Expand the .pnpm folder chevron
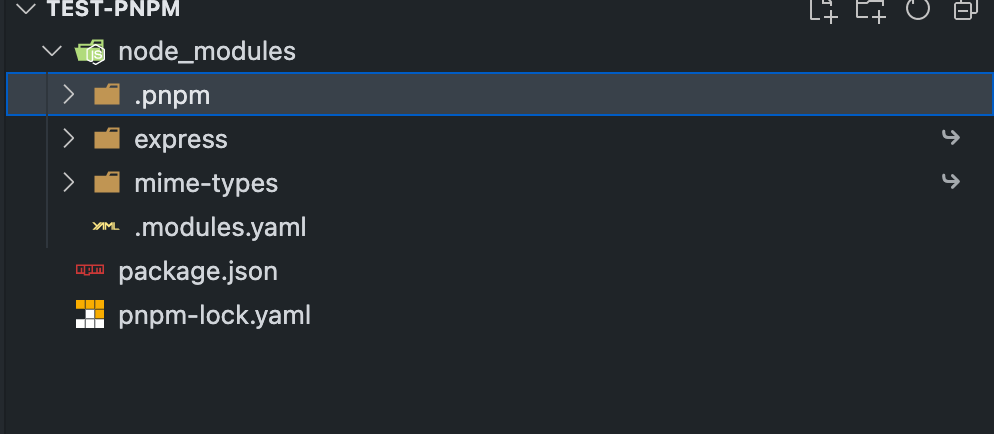Viewport: 994px width, 434px height. (x=68, y=94)
